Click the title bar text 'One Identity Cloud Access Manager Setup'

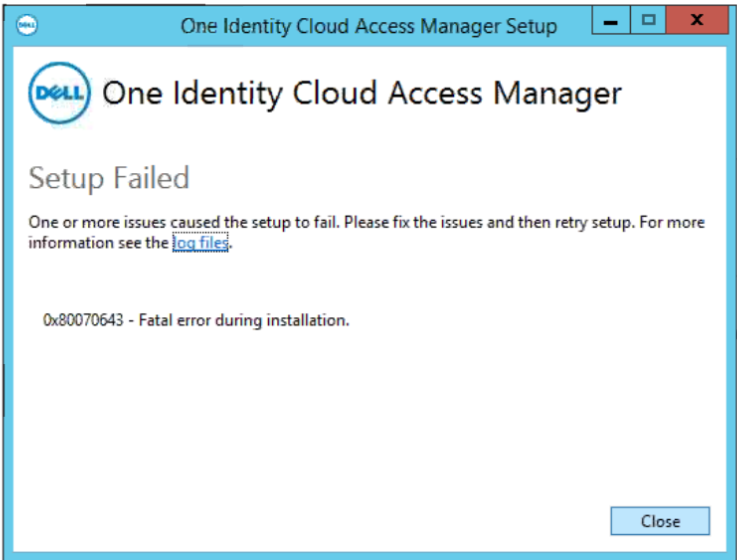pos(369,26)
